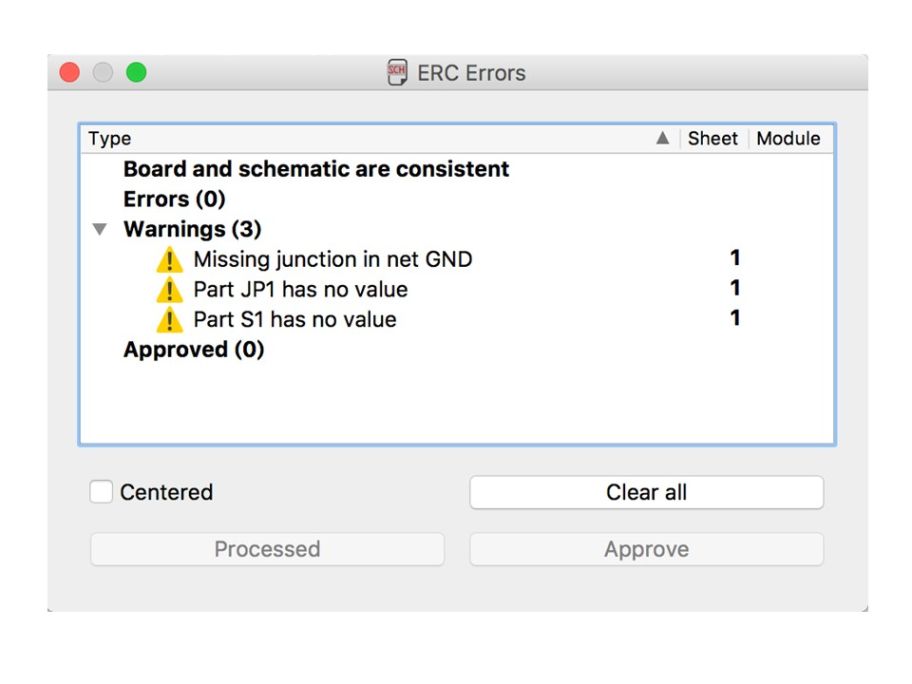The image size is (912, 684).
Task: Click the warning icon beside Part JP1
Action: (169, 290)
